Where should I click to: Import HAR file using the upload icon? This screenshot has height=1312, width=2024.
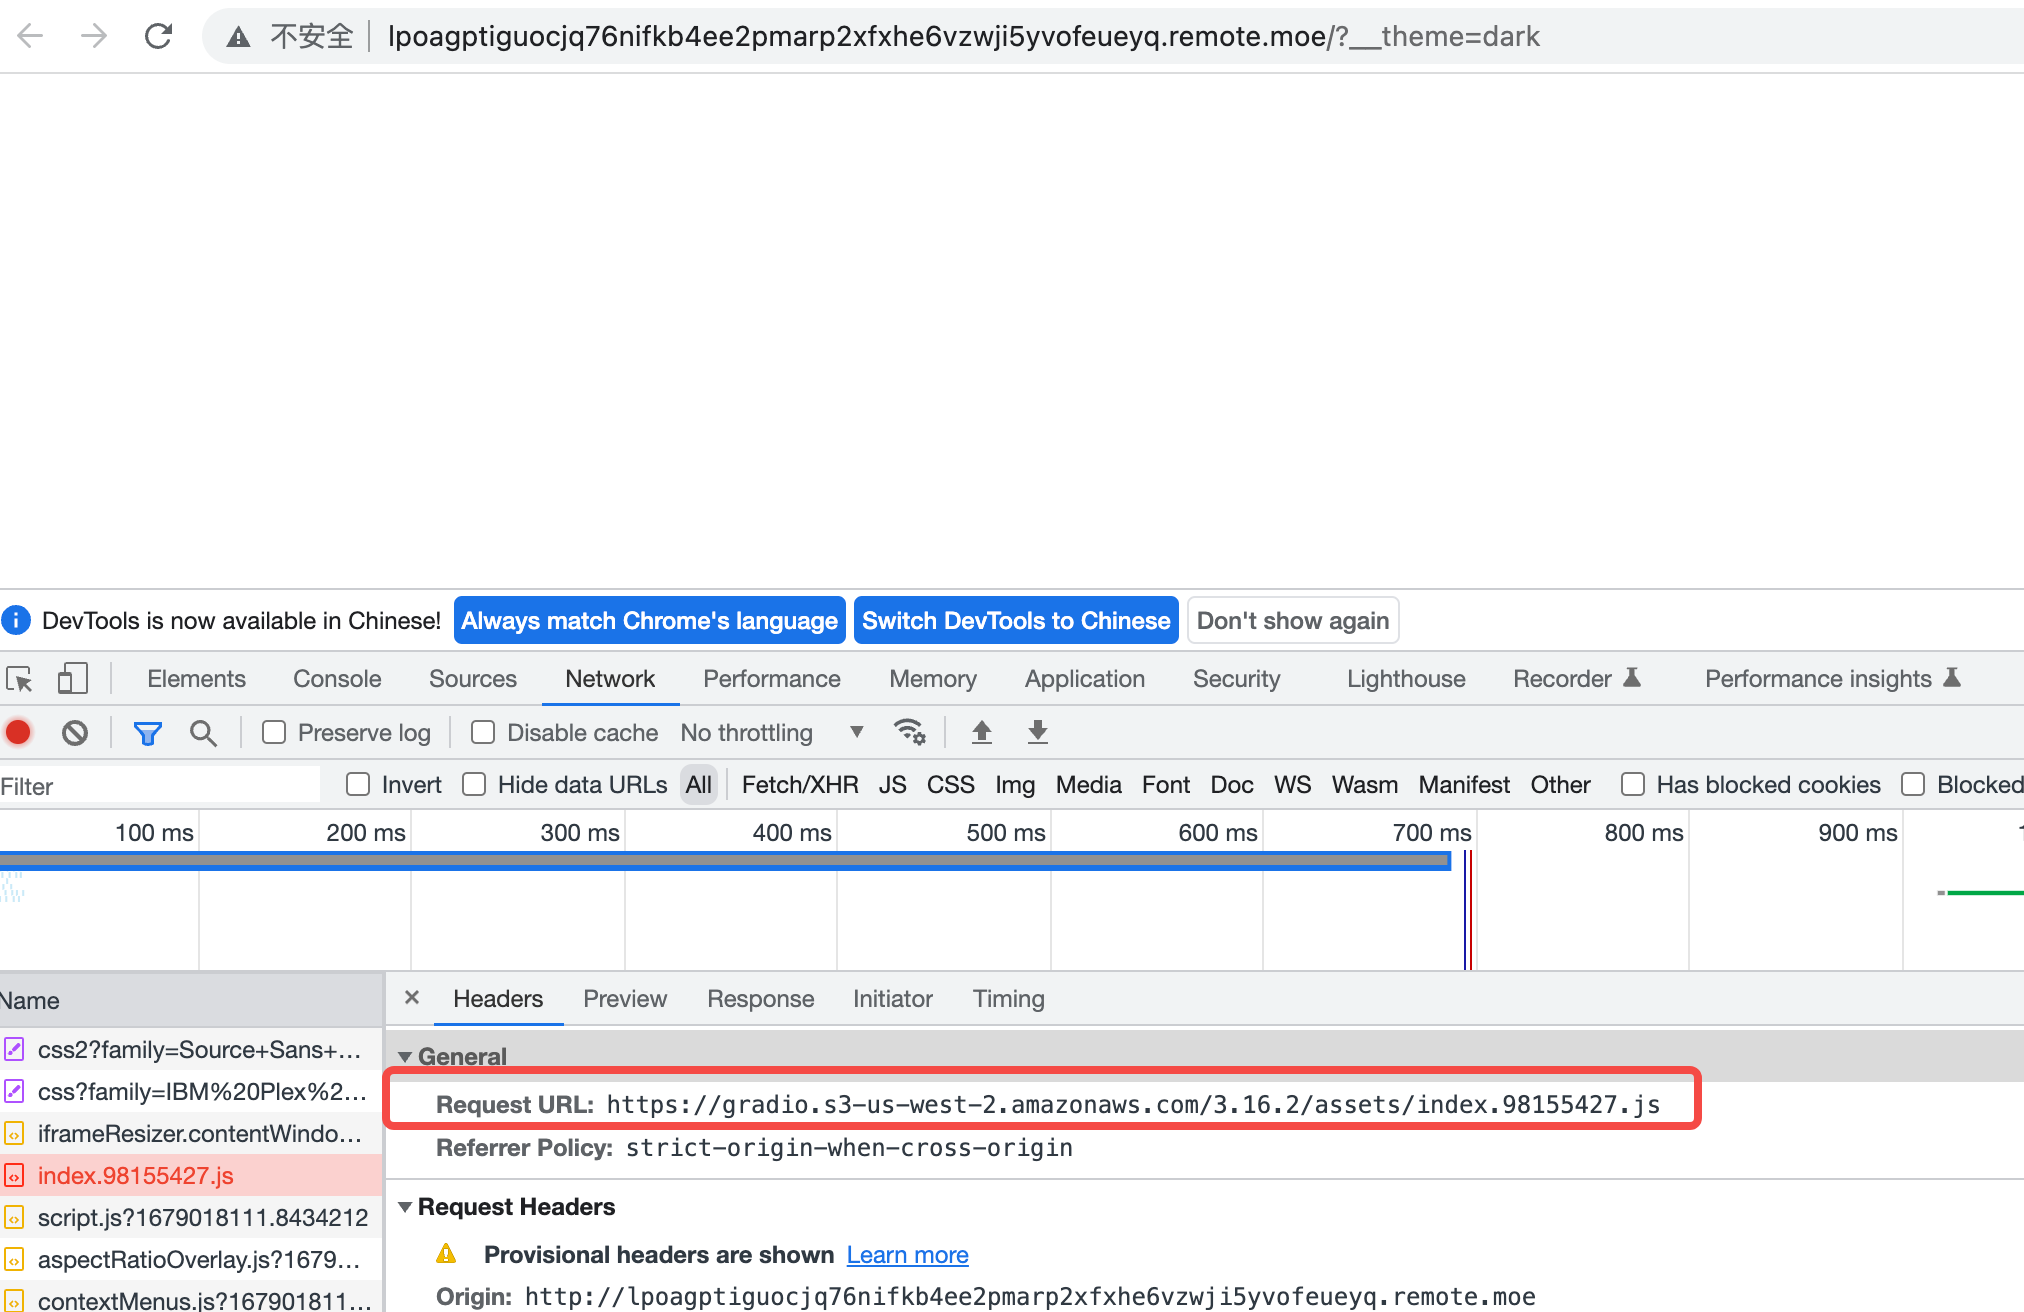pos(982,732)
